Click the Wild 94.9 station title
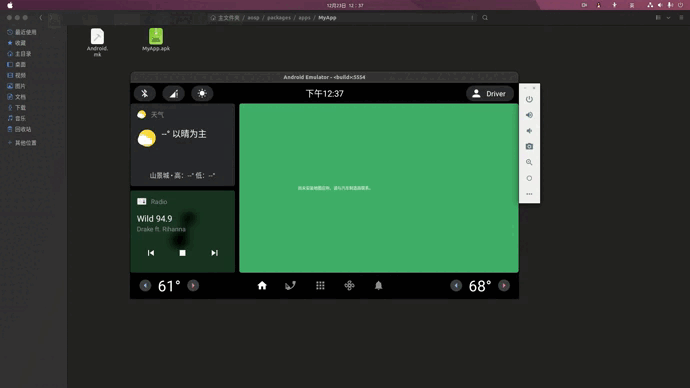This screenshot has height=388, width=690. tap(154, 219)
